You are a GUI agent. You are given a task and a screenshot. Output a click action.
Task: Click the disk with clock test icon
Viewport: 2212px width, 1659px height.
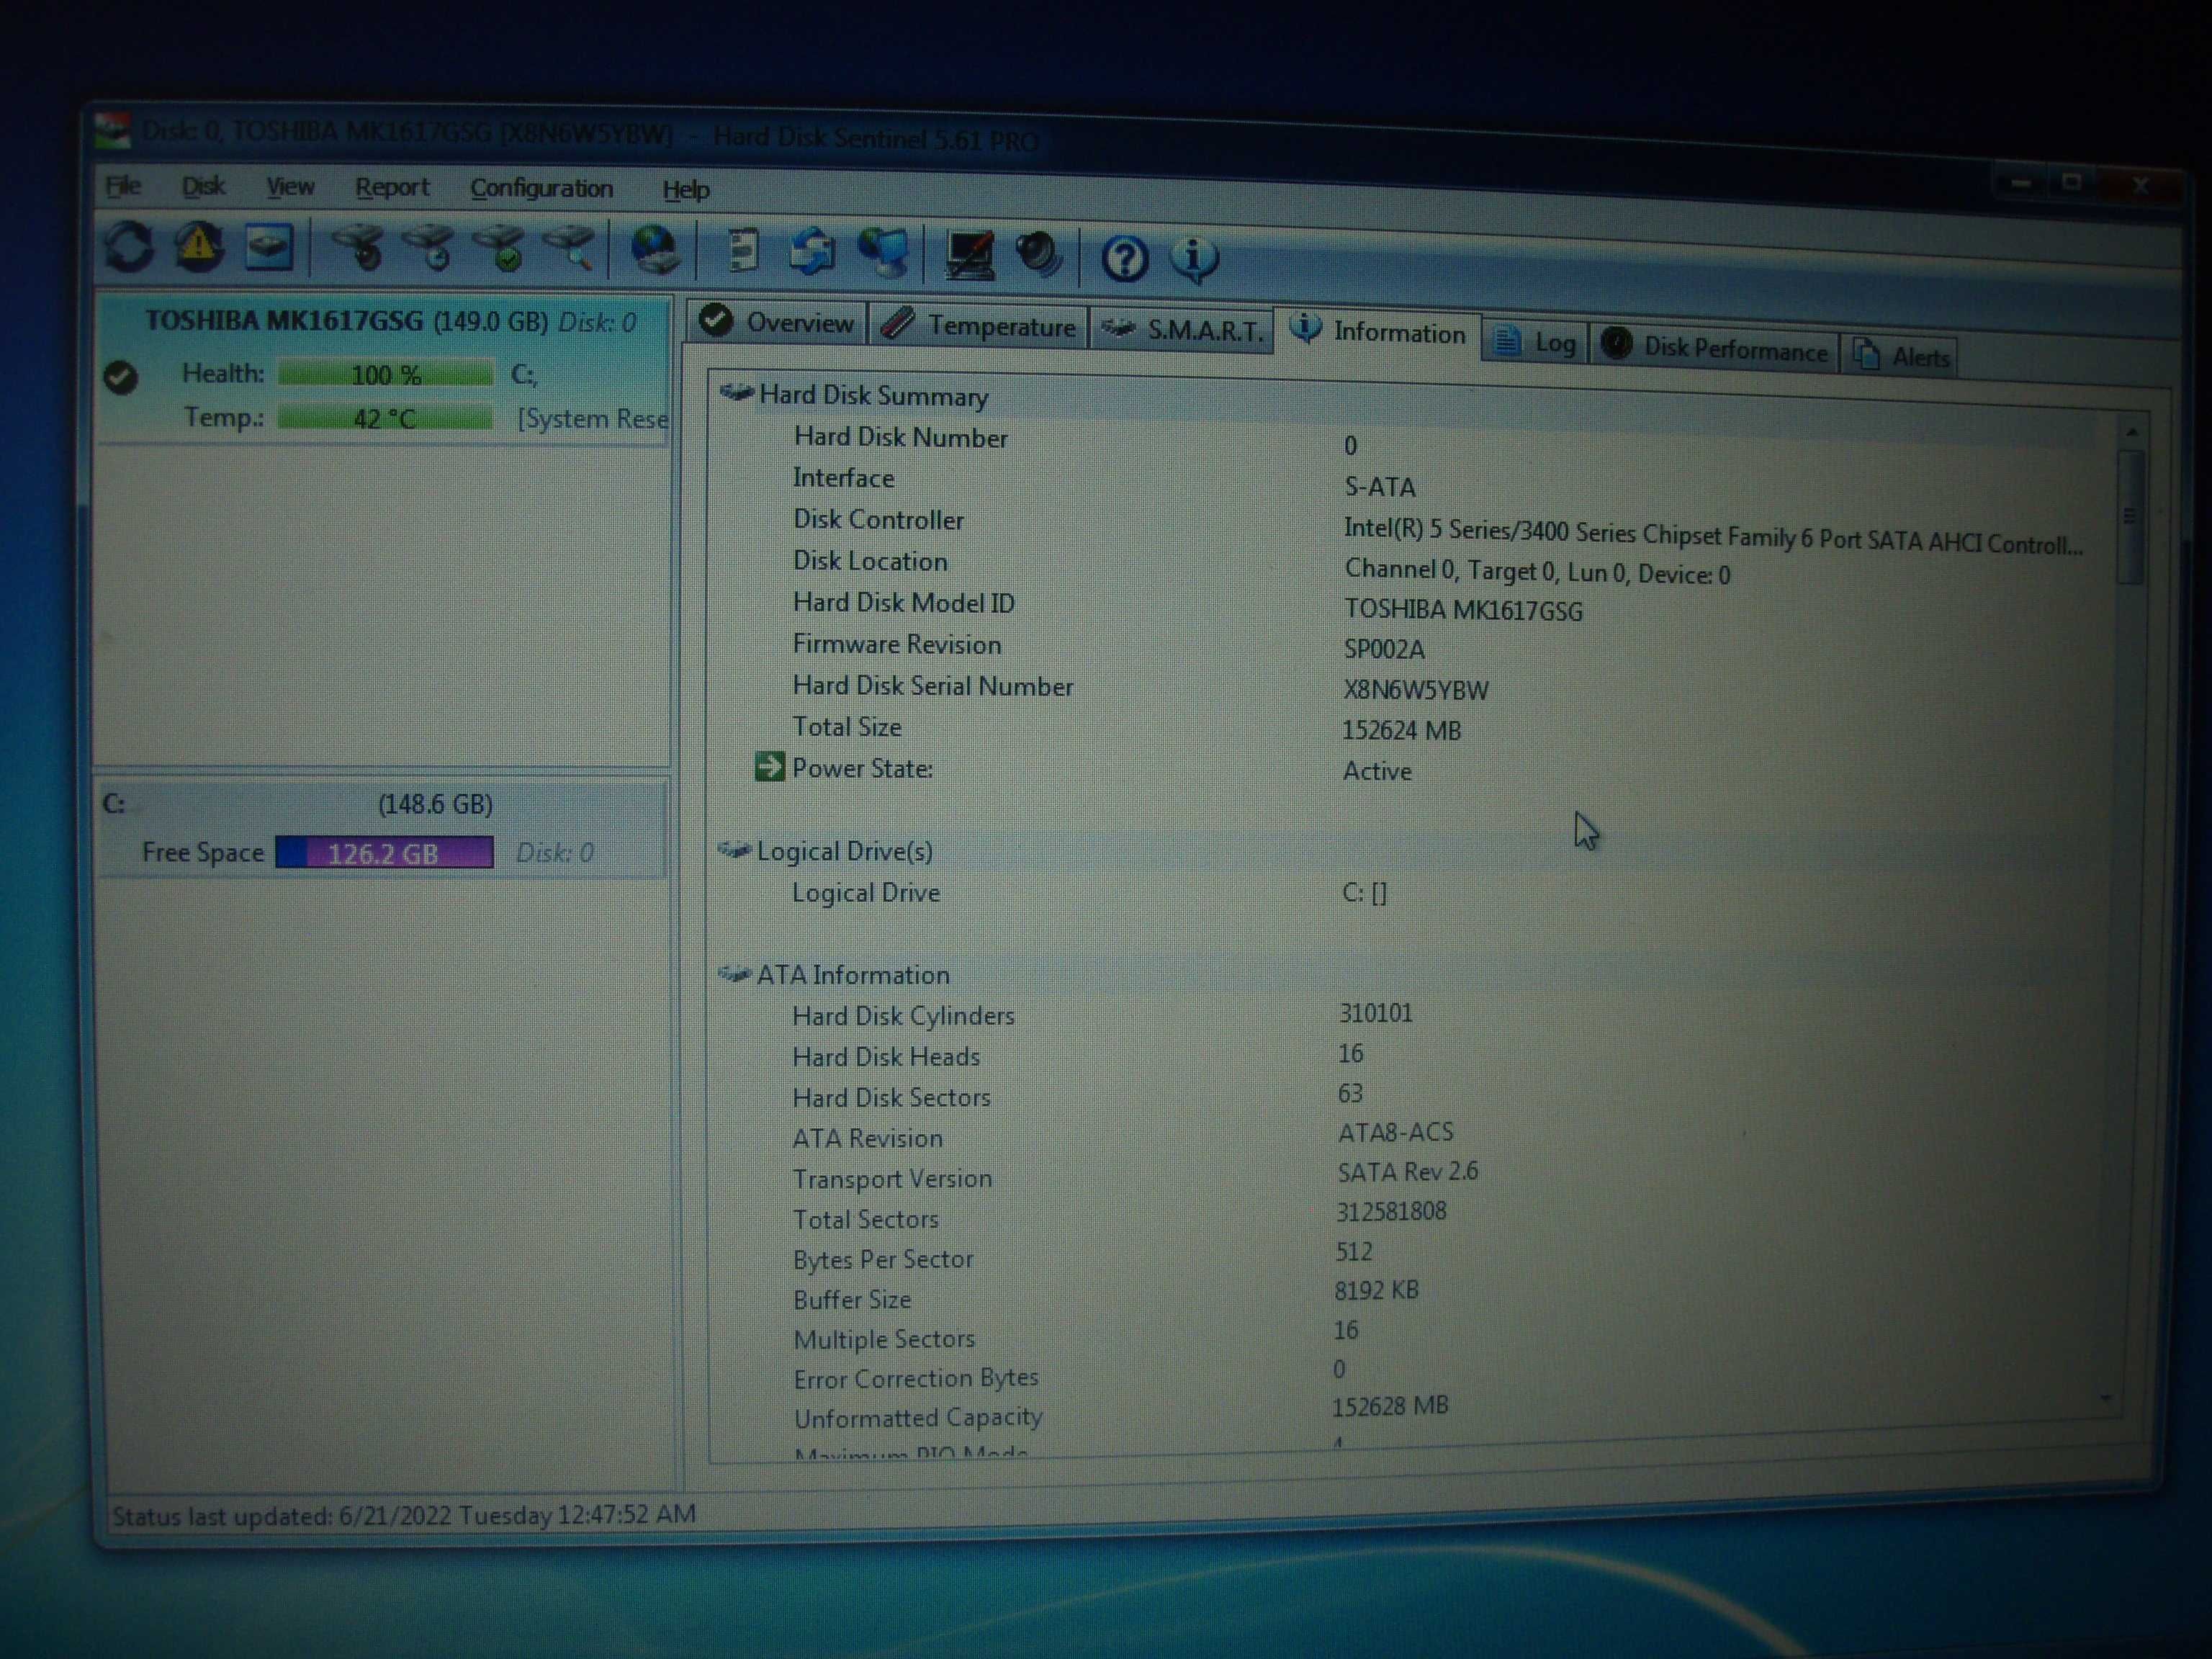[x=429, y=249]
